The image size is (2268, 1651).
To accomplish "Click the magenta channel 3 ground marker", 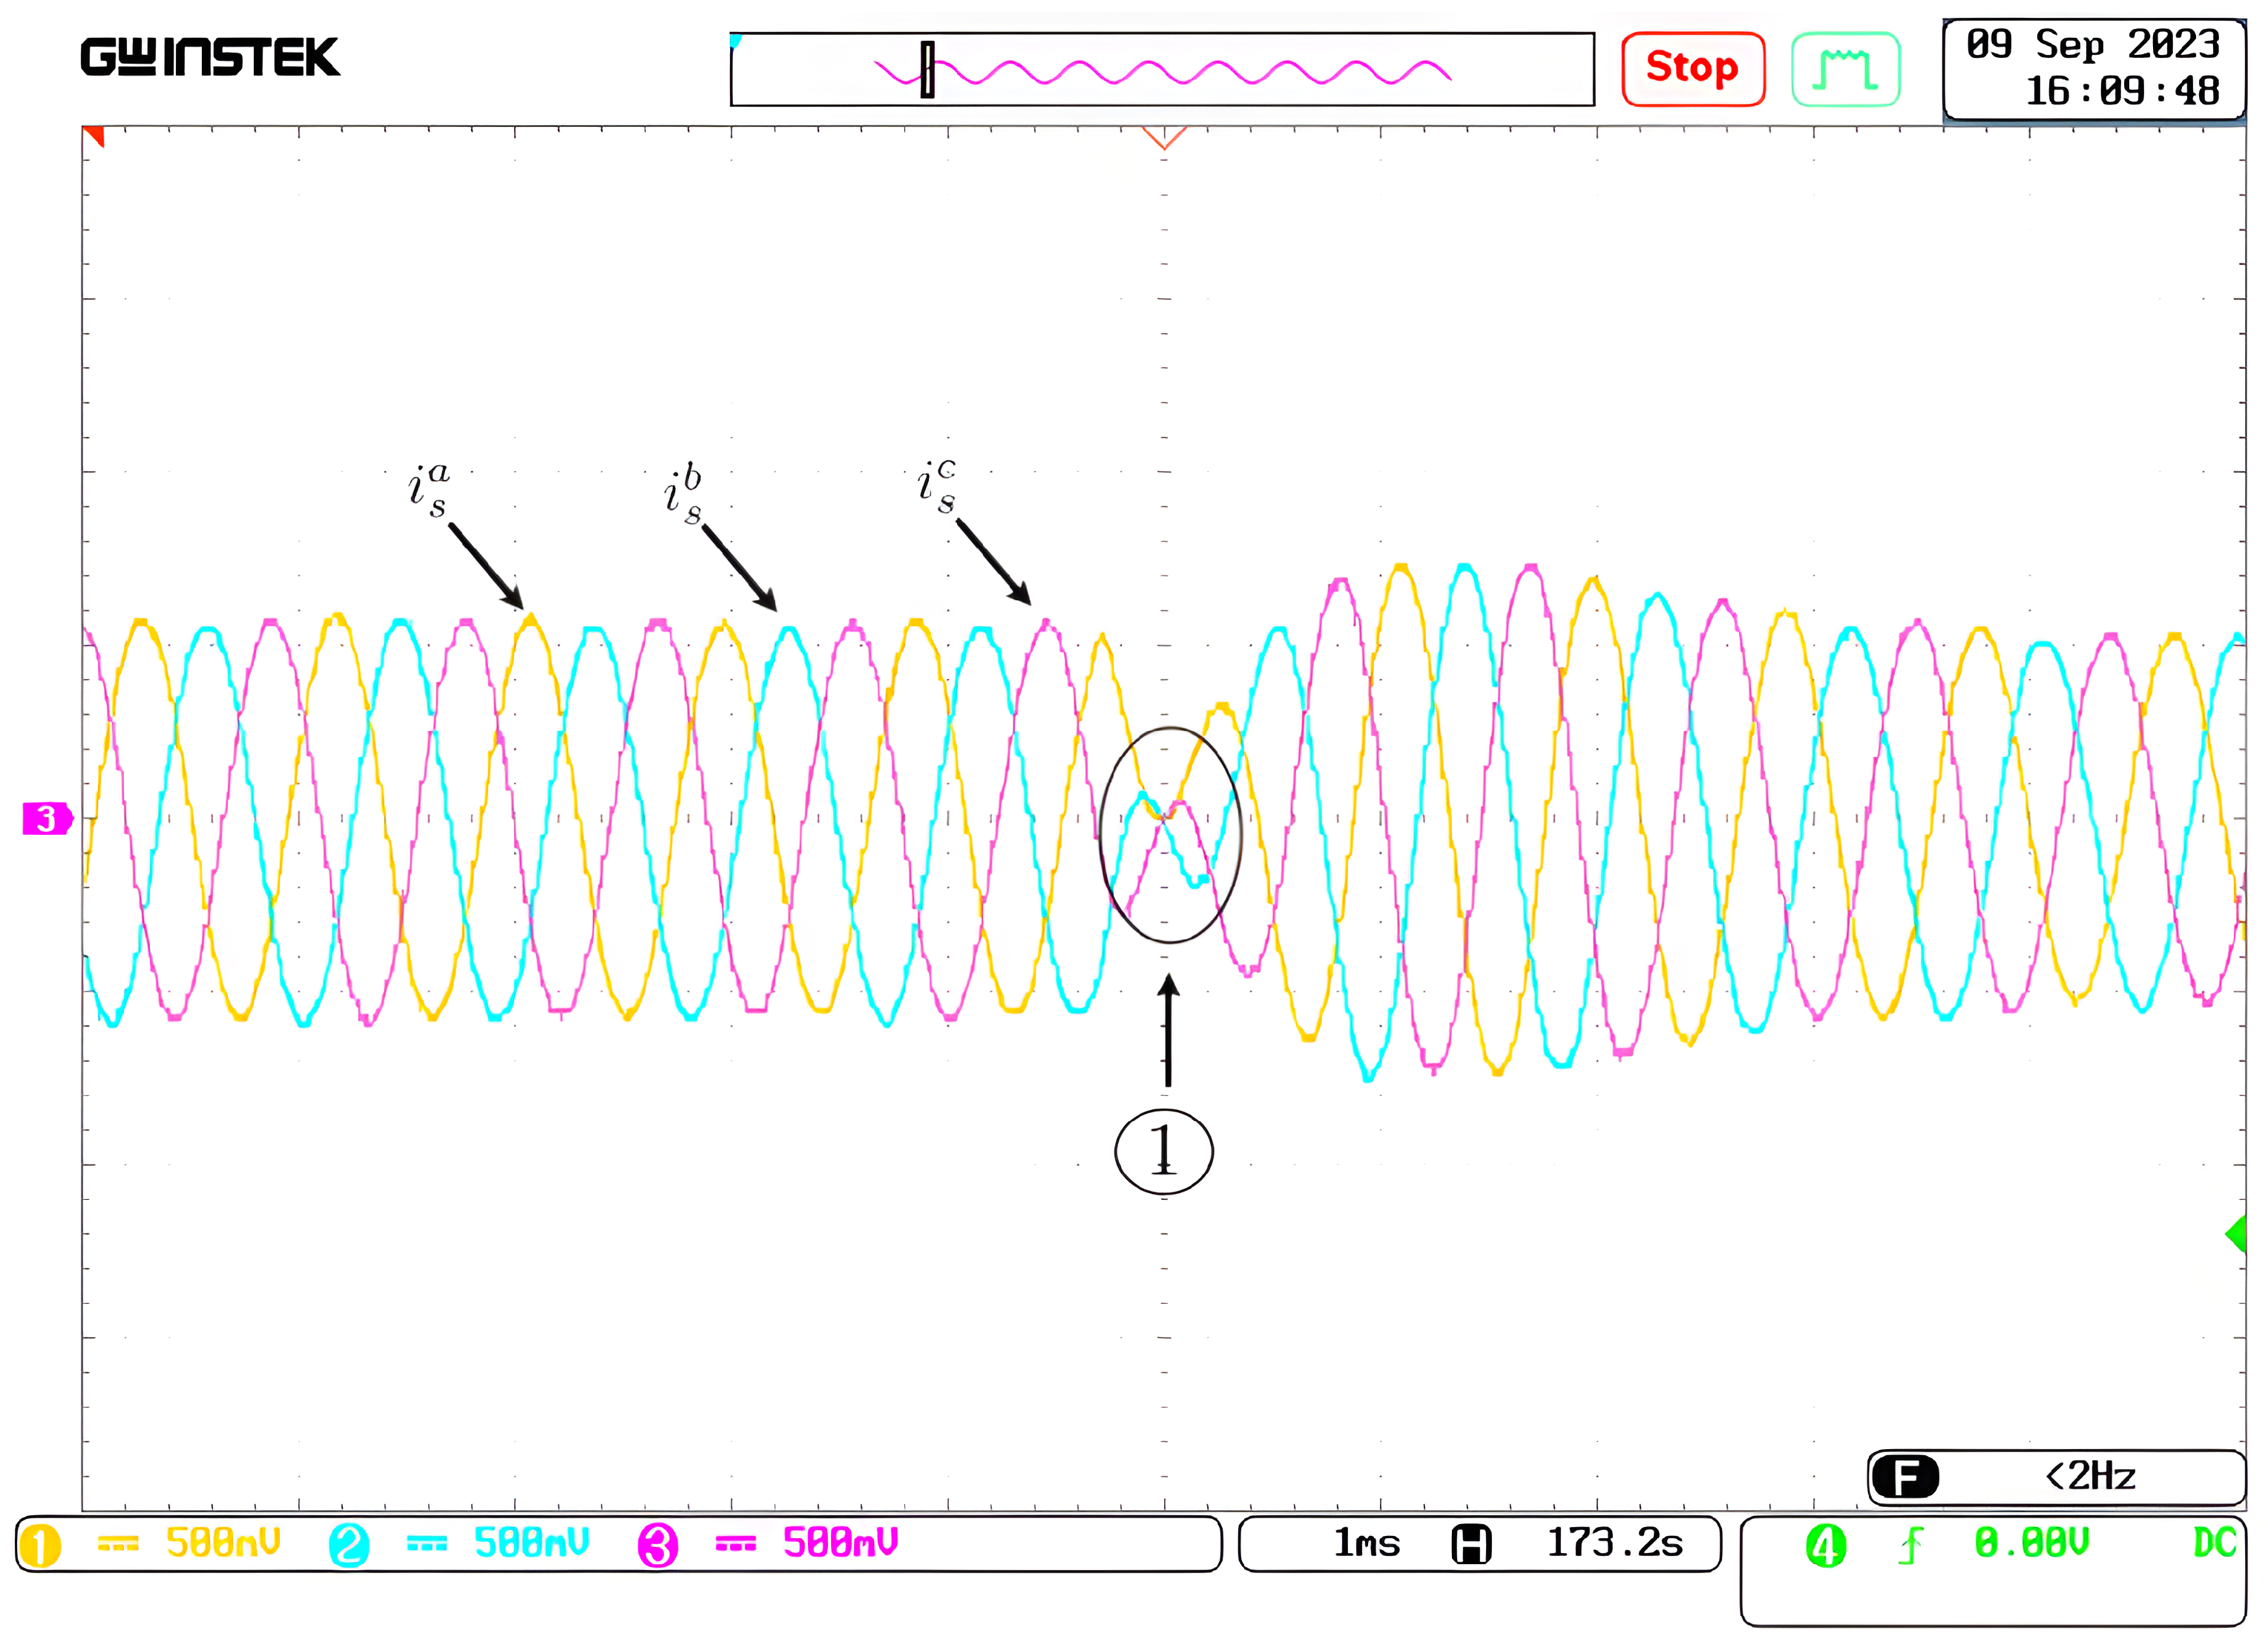I will click(46, 819).
